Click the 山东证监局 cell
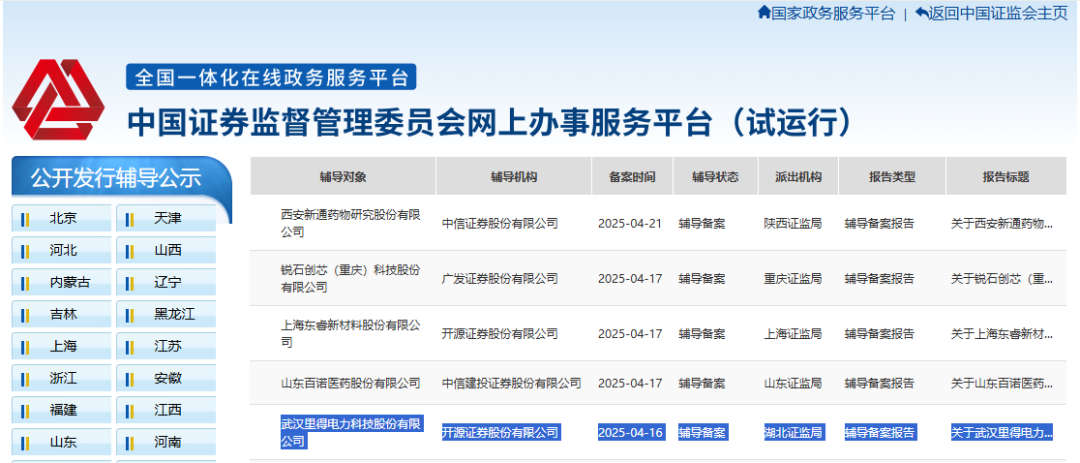Viewport: 1080px width, 463px height. click(x=793, y=383)
